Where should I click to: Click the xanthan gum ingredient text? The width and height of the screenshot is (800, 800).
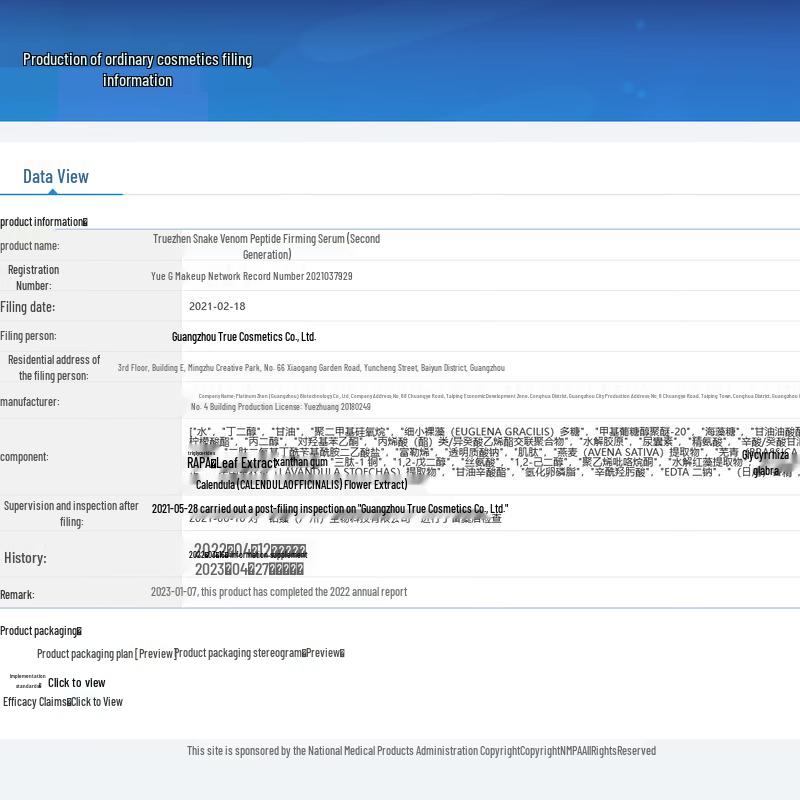click(301, 462)
